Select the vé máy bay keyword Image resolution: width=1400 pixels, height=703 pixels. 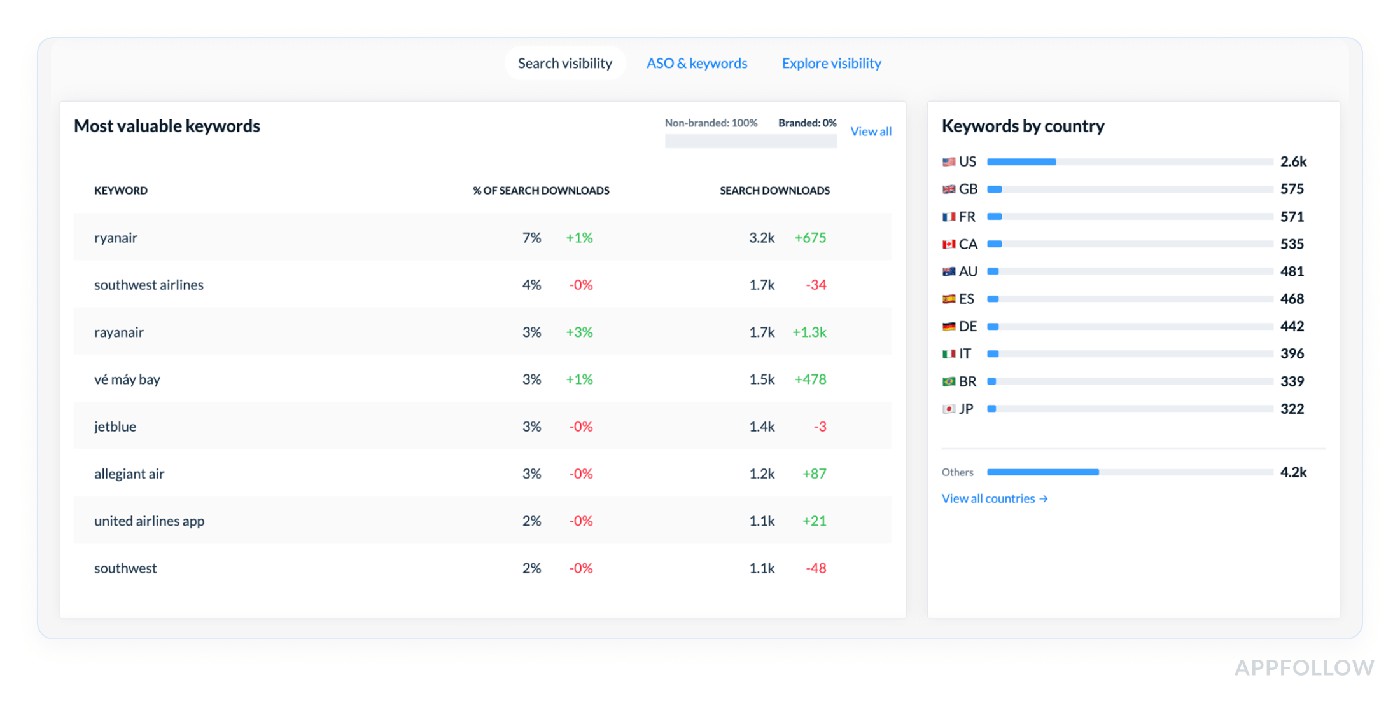127,379
